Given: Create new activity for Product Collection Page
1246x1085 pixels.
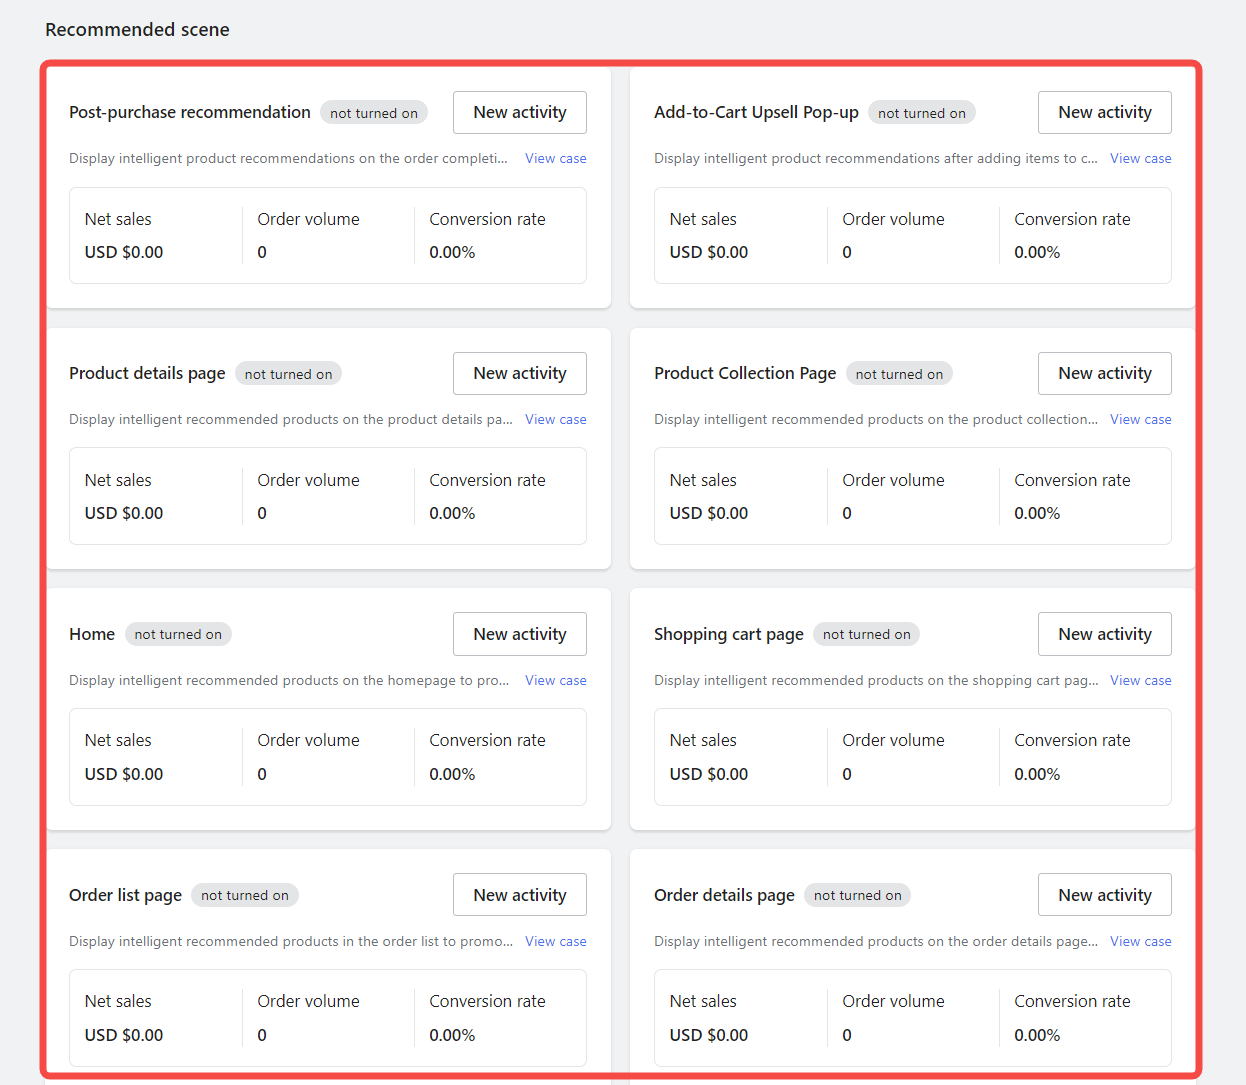Looking at the screenshot, I should point(1104,373).
